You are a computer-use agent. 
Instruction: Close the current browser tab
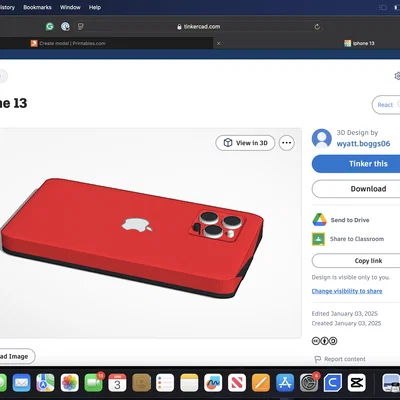tap(219, 43)
